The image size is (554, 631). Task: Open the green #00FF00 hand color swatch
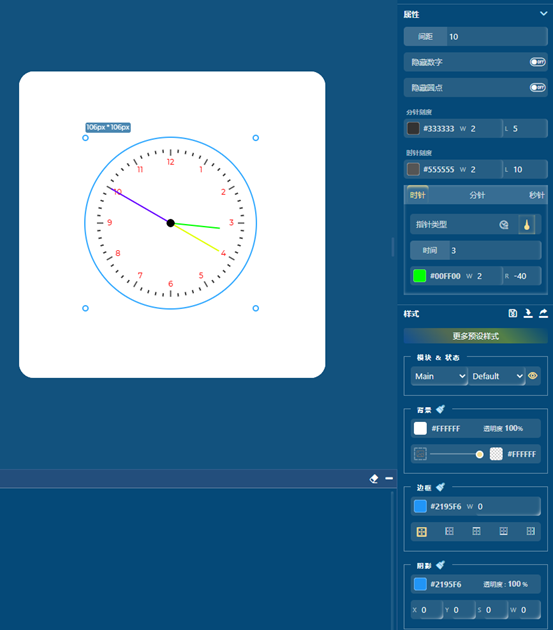click(419, 276)
